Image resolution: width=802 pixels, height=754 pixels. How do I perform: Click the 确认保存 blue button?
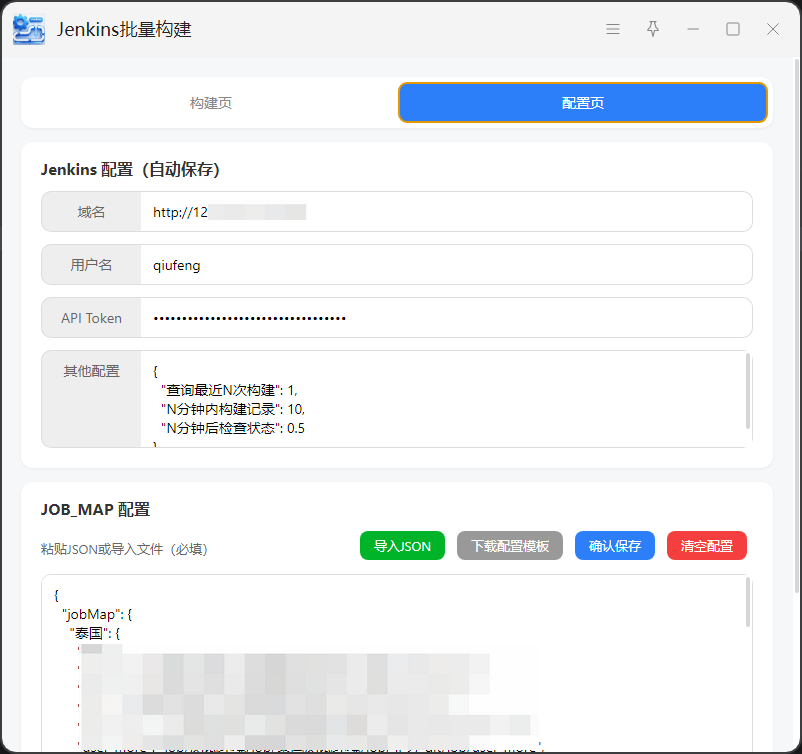615,546
